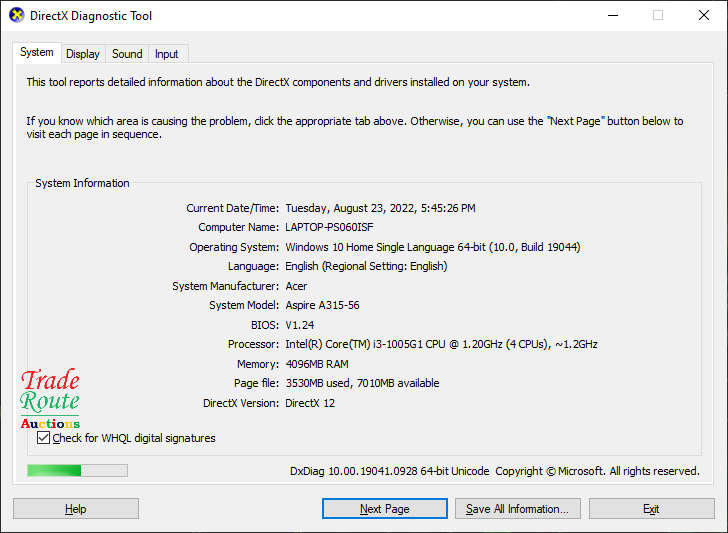The height and width of the screenshot is (533, 728).
Task: Click the Intel Core i3-1005G1 processor value
Action: [x=441, y=344]
